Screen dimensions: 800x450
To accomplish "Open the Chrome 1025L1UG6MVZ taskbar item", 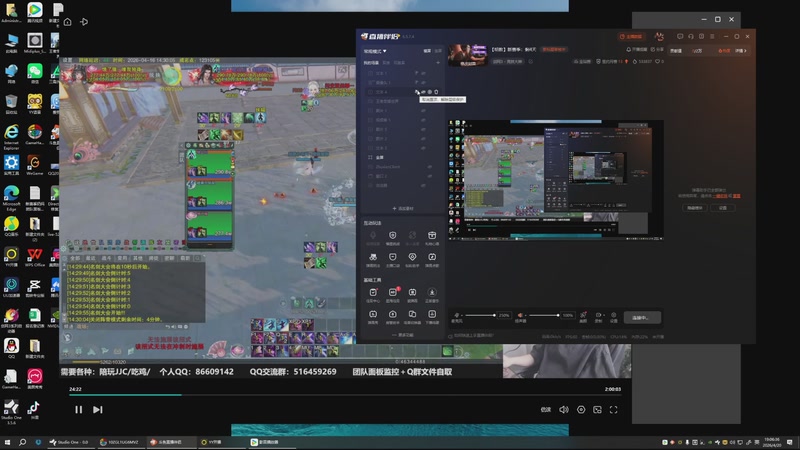I will 119,442.
